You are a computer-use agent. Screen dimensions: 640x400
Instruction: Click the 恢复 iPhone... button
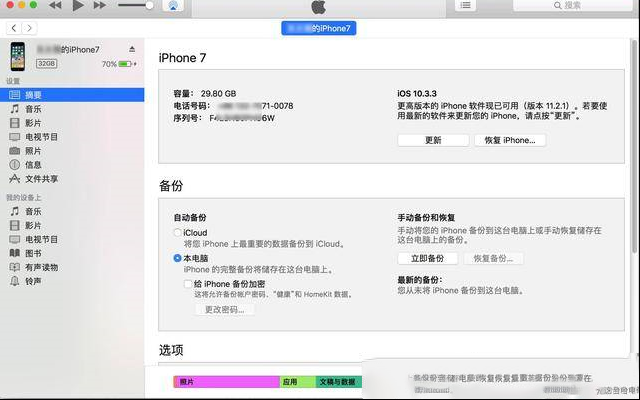(510, 140)
